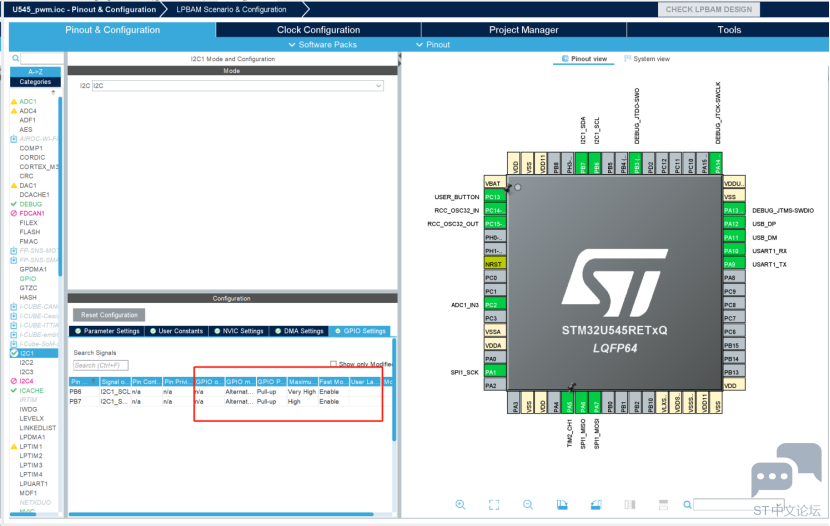Viewport: 830px width, 526px height.
Task: Select the PB7 row in GPIO table
Action: 230,402
